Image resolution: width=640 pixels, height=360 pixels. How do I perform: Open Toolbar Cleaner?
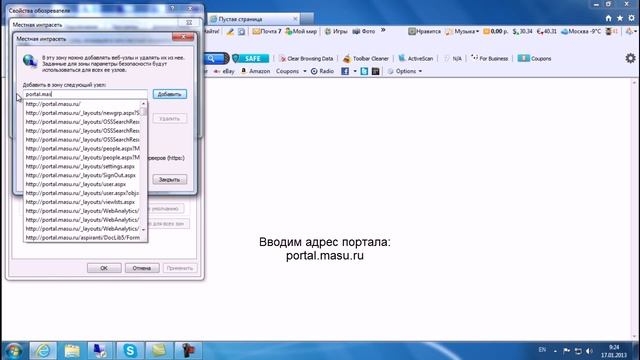point(366,59)
